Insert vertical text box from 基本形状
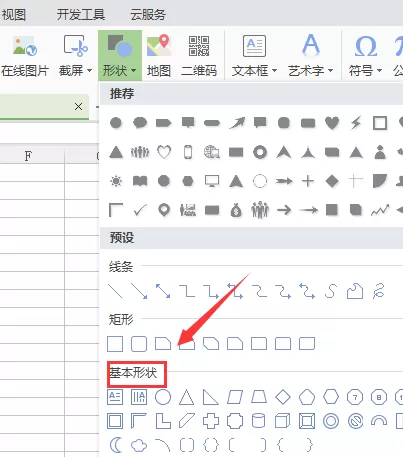The height and width of the screenshot is (457, 403). pos(139,397)
